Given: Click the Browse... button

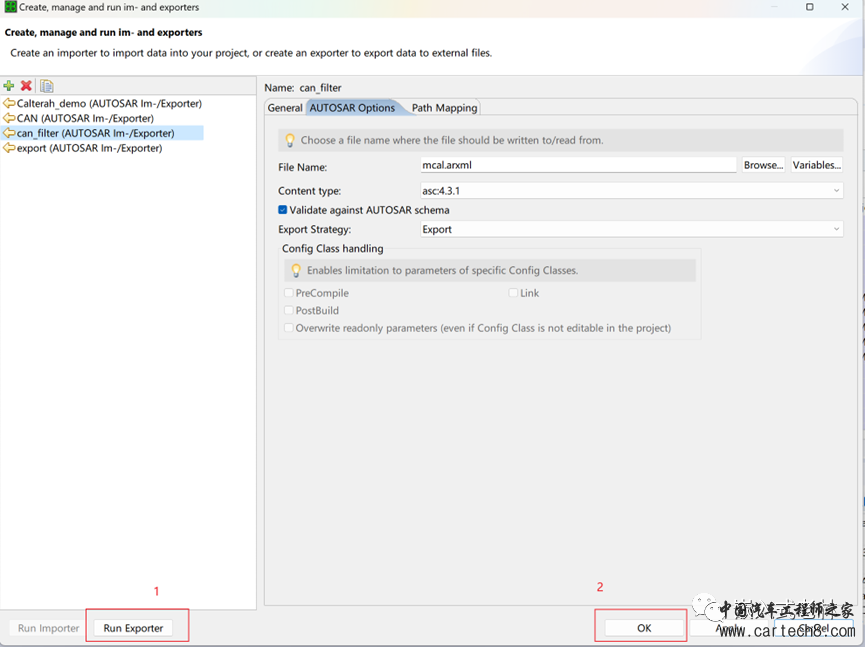Looking at the screenshot, I should pos(763,165).
